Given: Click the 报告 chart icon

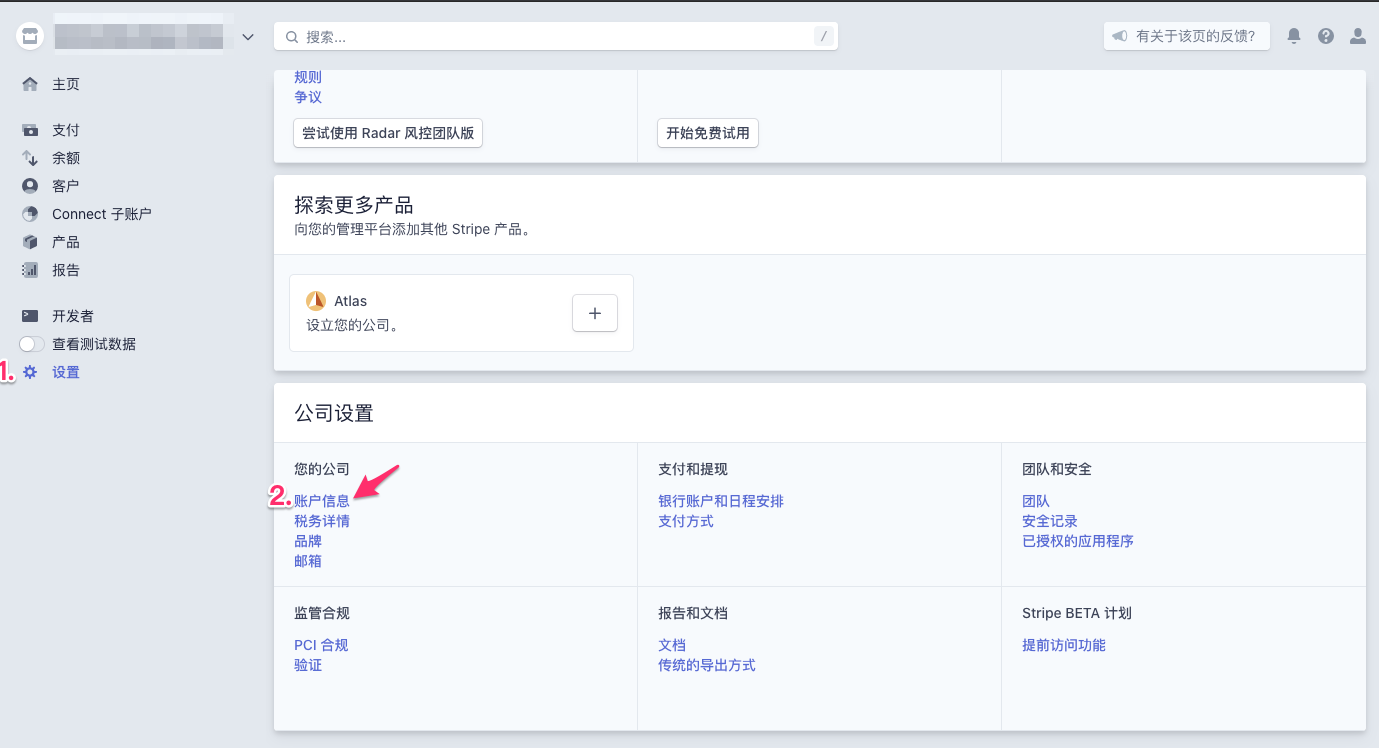Looking at the screenshot, I should click(30, 270).
